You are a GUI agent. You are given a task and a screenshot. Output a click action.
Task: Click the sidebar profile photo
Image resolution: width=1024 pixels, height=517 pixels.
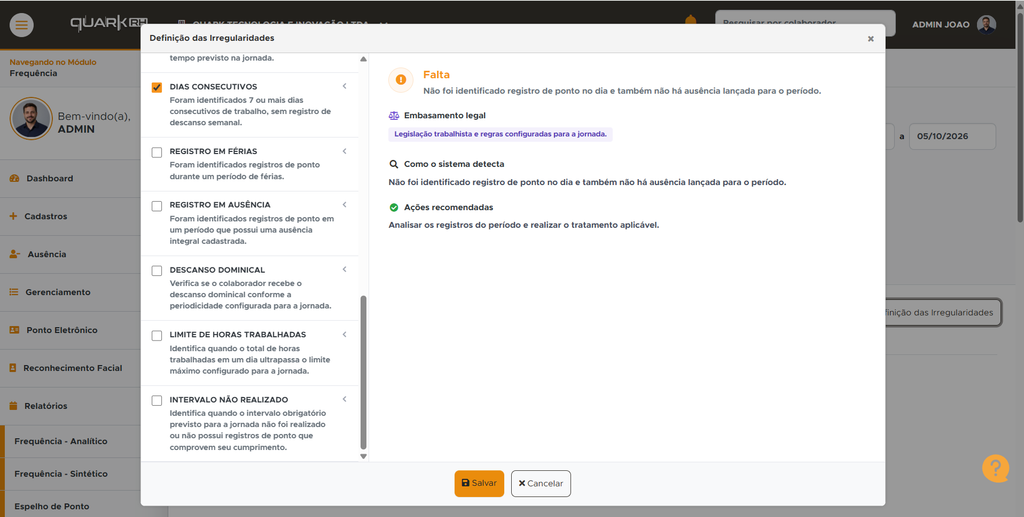click(x=31, y=119)
